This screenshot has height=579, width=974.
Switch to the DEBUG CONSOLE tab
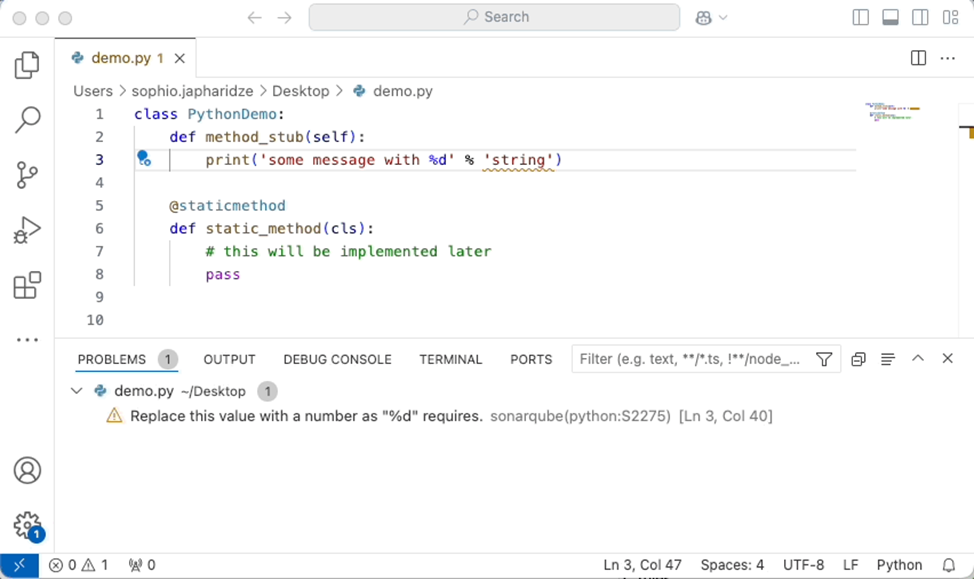pos(337,359)
